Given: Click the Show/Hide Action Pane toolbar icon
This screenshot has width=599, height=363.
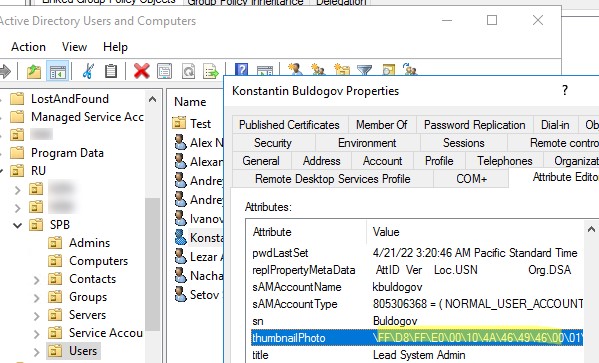Looking at the screenshot, I should 265,70.
